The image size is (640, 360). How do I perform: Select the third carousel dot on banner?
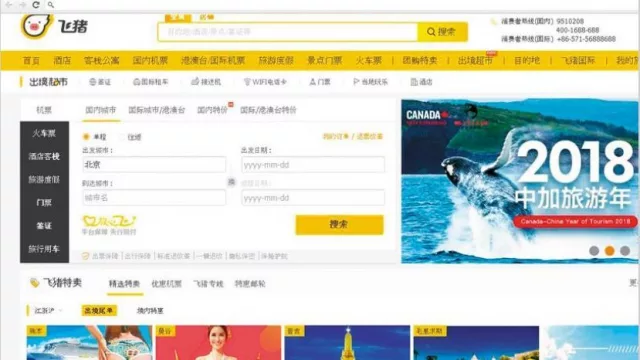point(625,251)
